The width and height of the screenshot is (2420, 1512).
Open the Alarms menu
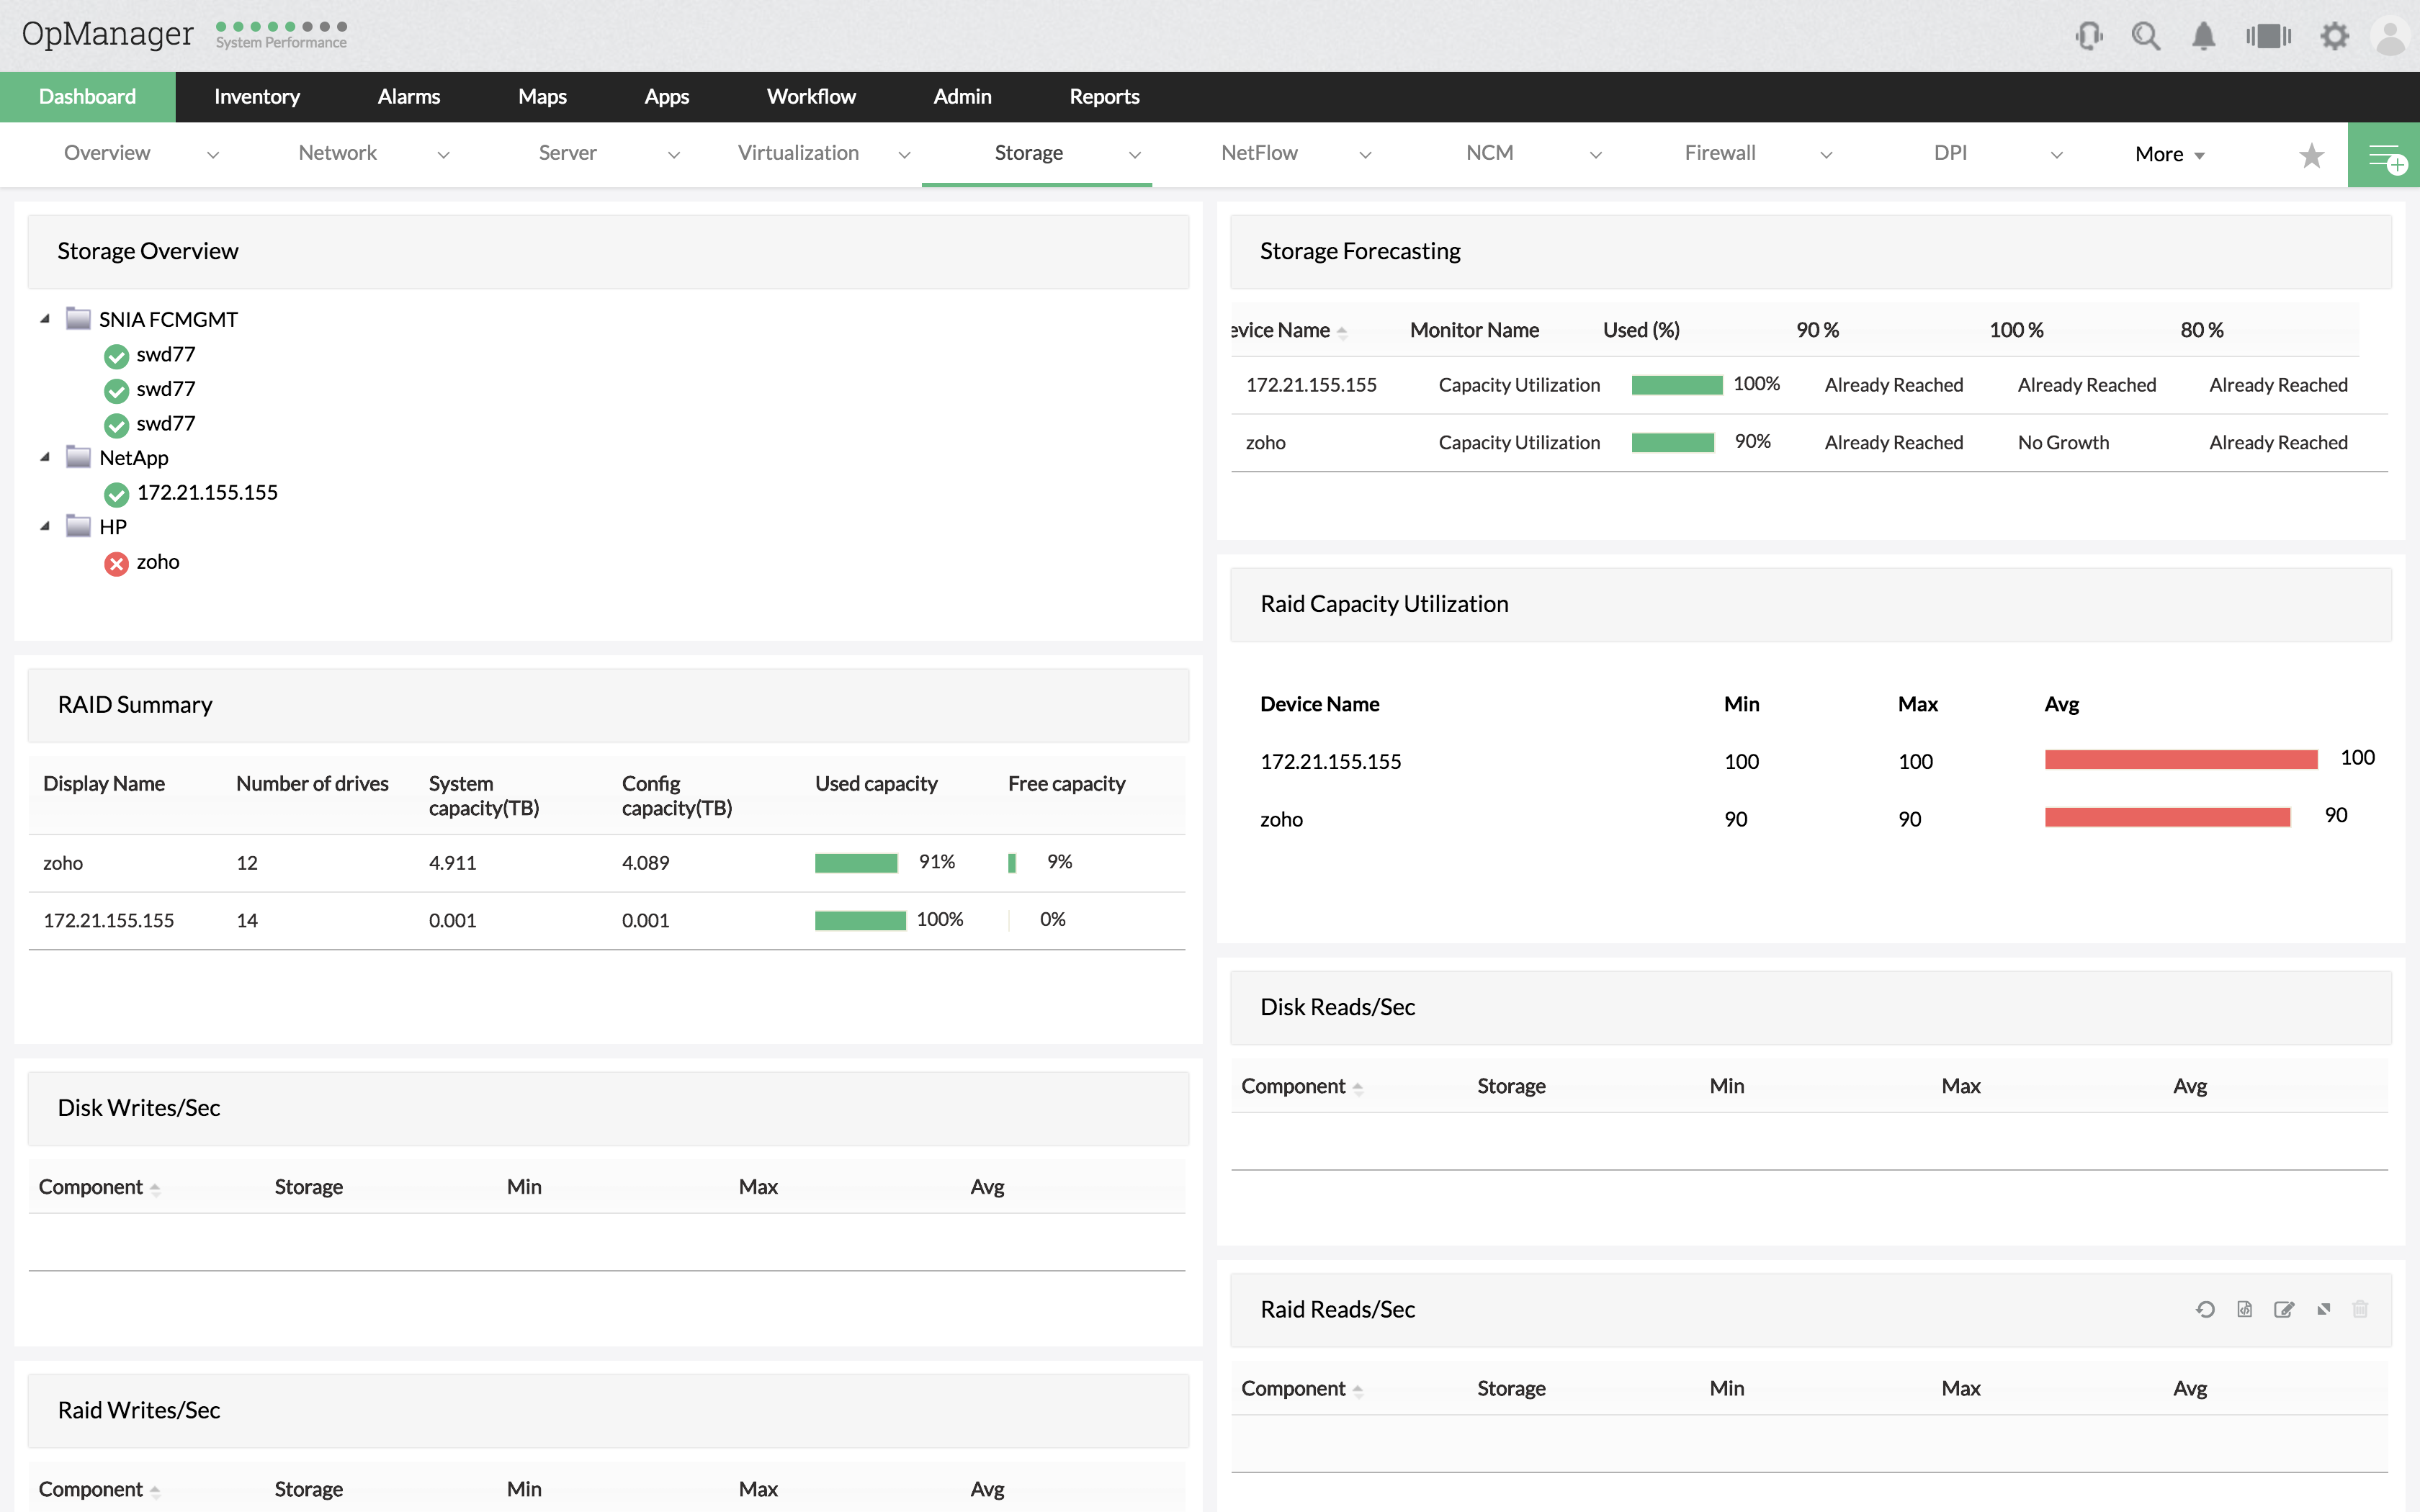408,97
